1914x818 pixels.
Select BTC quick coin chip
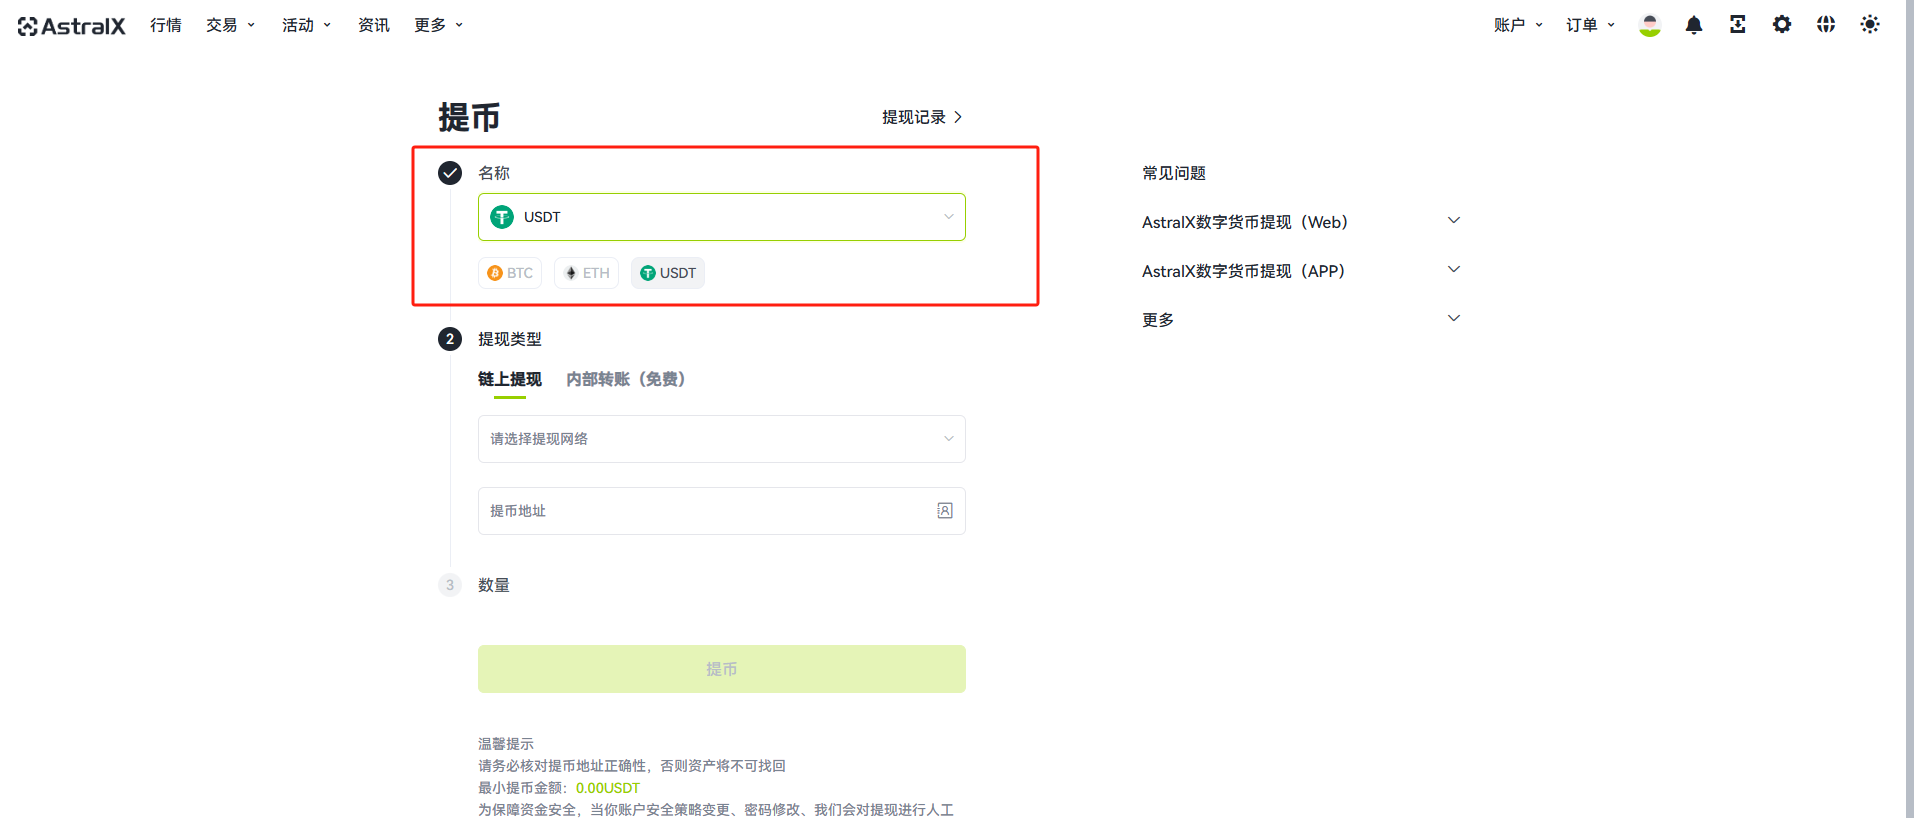(510, 273)
